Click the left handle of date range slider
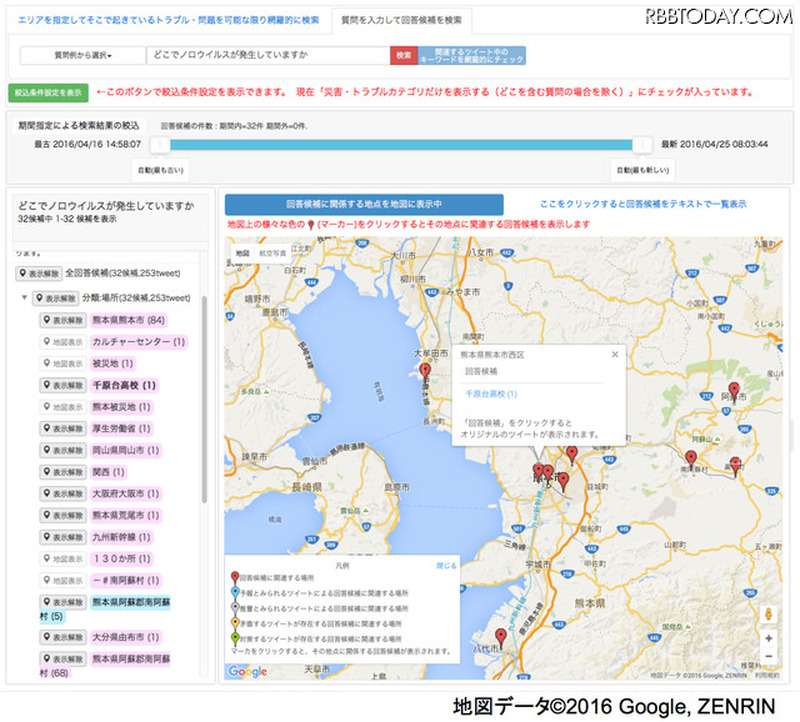This screenshot has width=800, height=722. click(154, 144)
